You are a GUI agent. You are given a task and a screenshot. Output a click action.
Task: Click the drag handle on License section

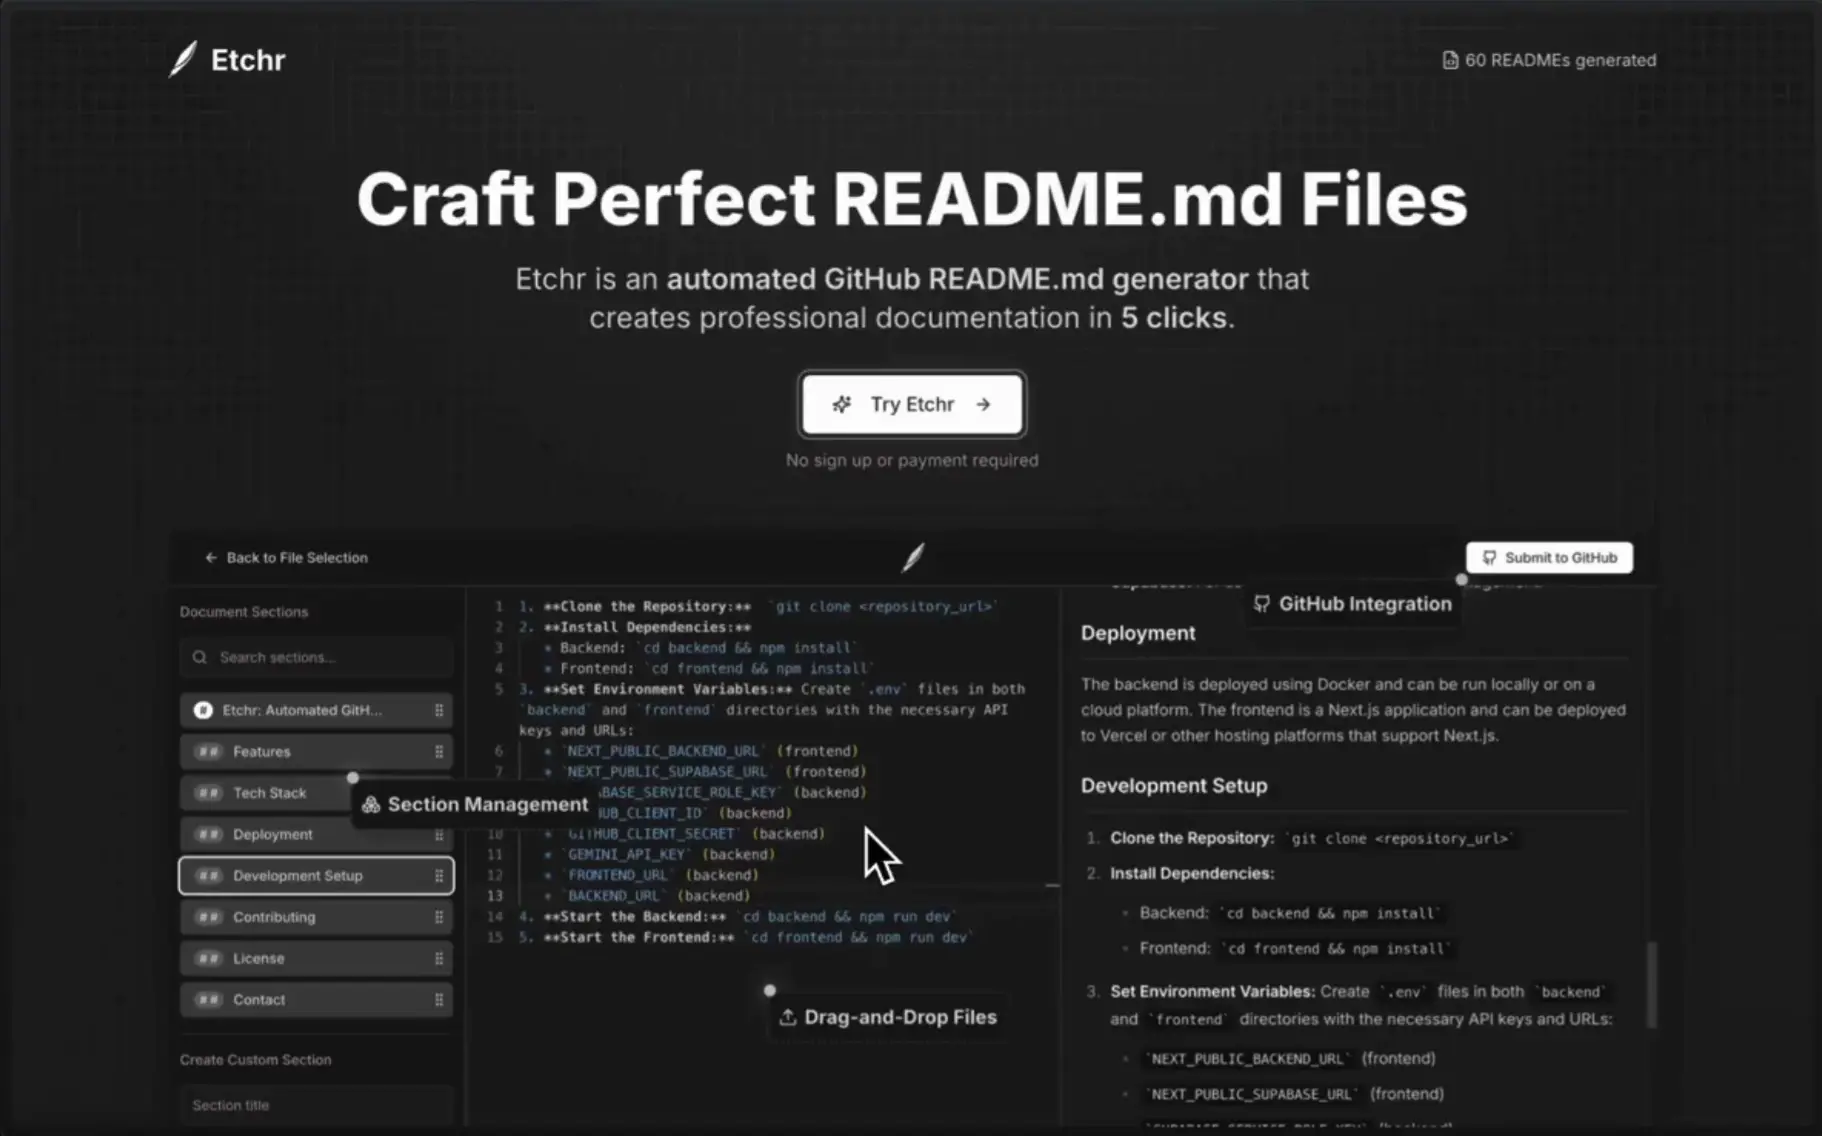click(440, 957)
